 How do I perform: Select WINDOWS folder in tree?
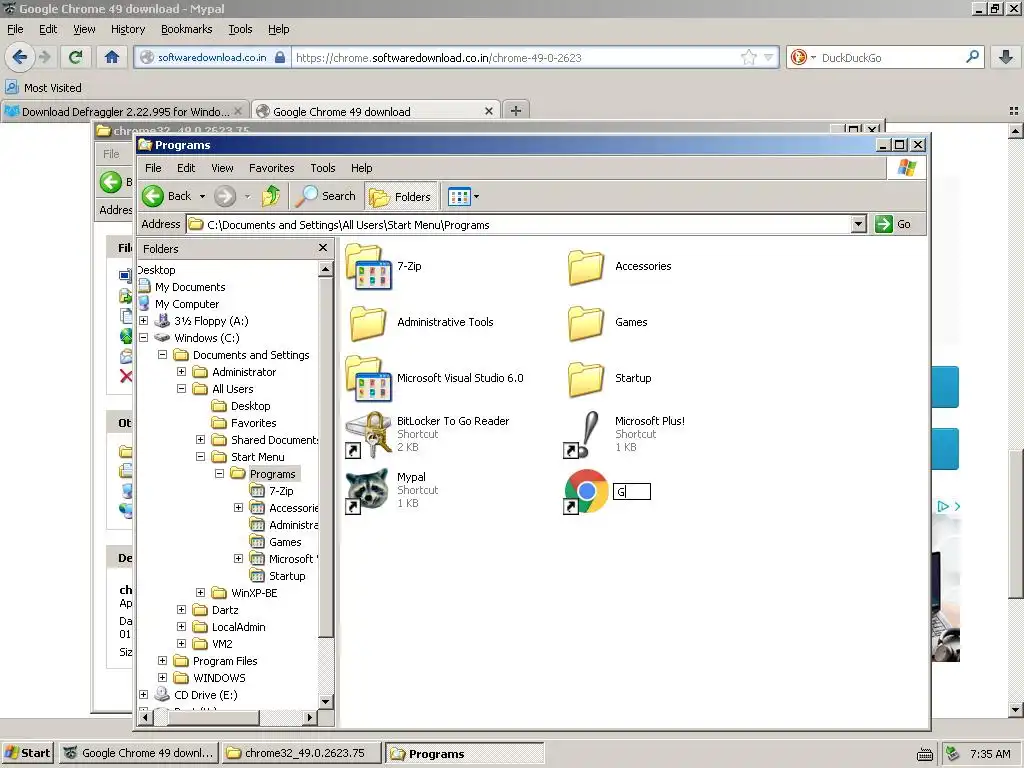(x=219, y=677)
